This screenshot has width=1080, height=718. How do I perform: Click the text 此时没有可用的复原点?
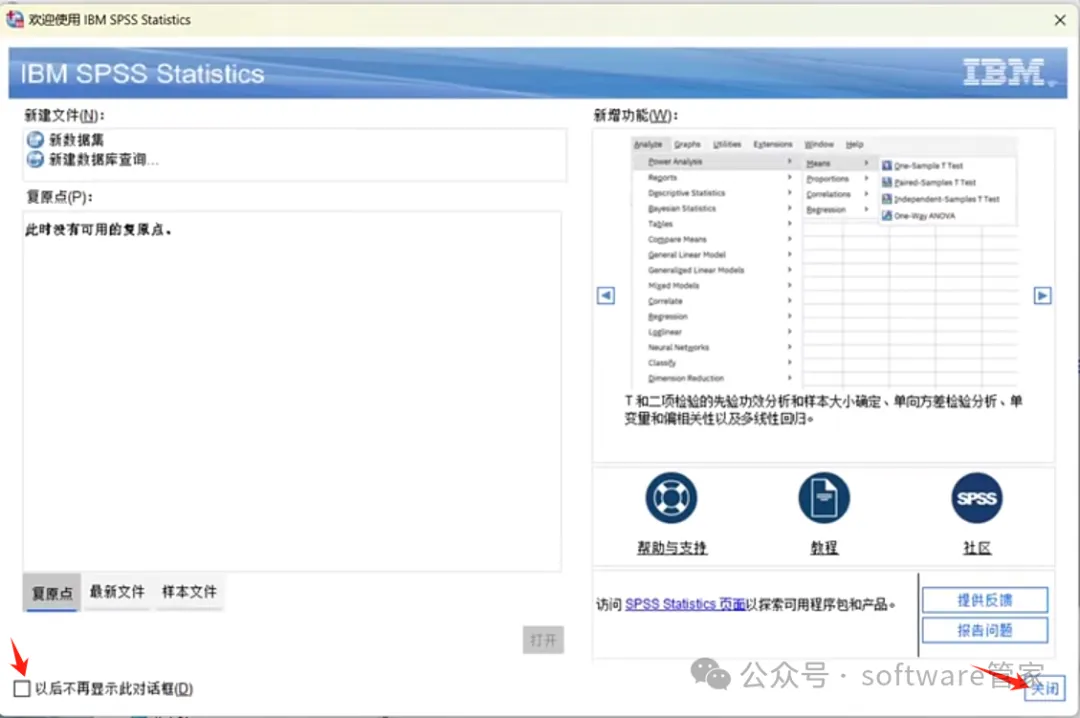(x=98, y=230)
